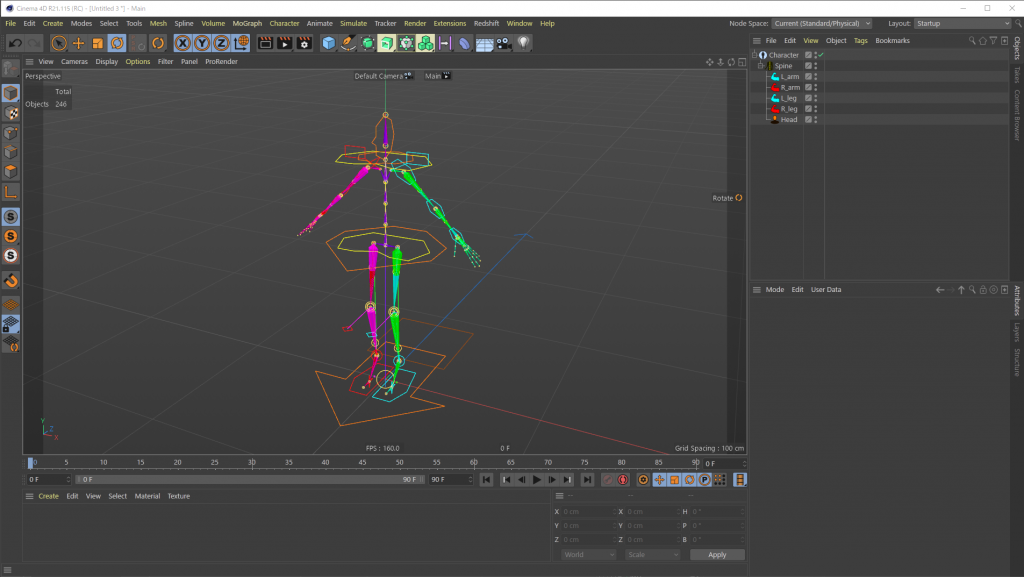Click the Object Manager search magnifier icon
Screen dimensions: 1024x577
coord(972,40)
